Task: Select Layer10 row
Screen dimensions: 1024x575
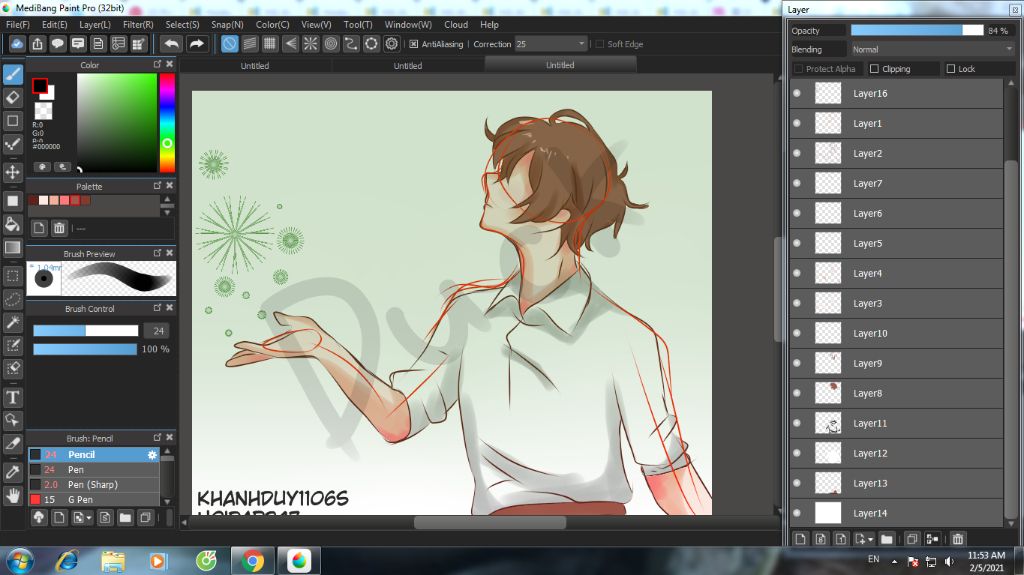Action: (x=896, y=333)
